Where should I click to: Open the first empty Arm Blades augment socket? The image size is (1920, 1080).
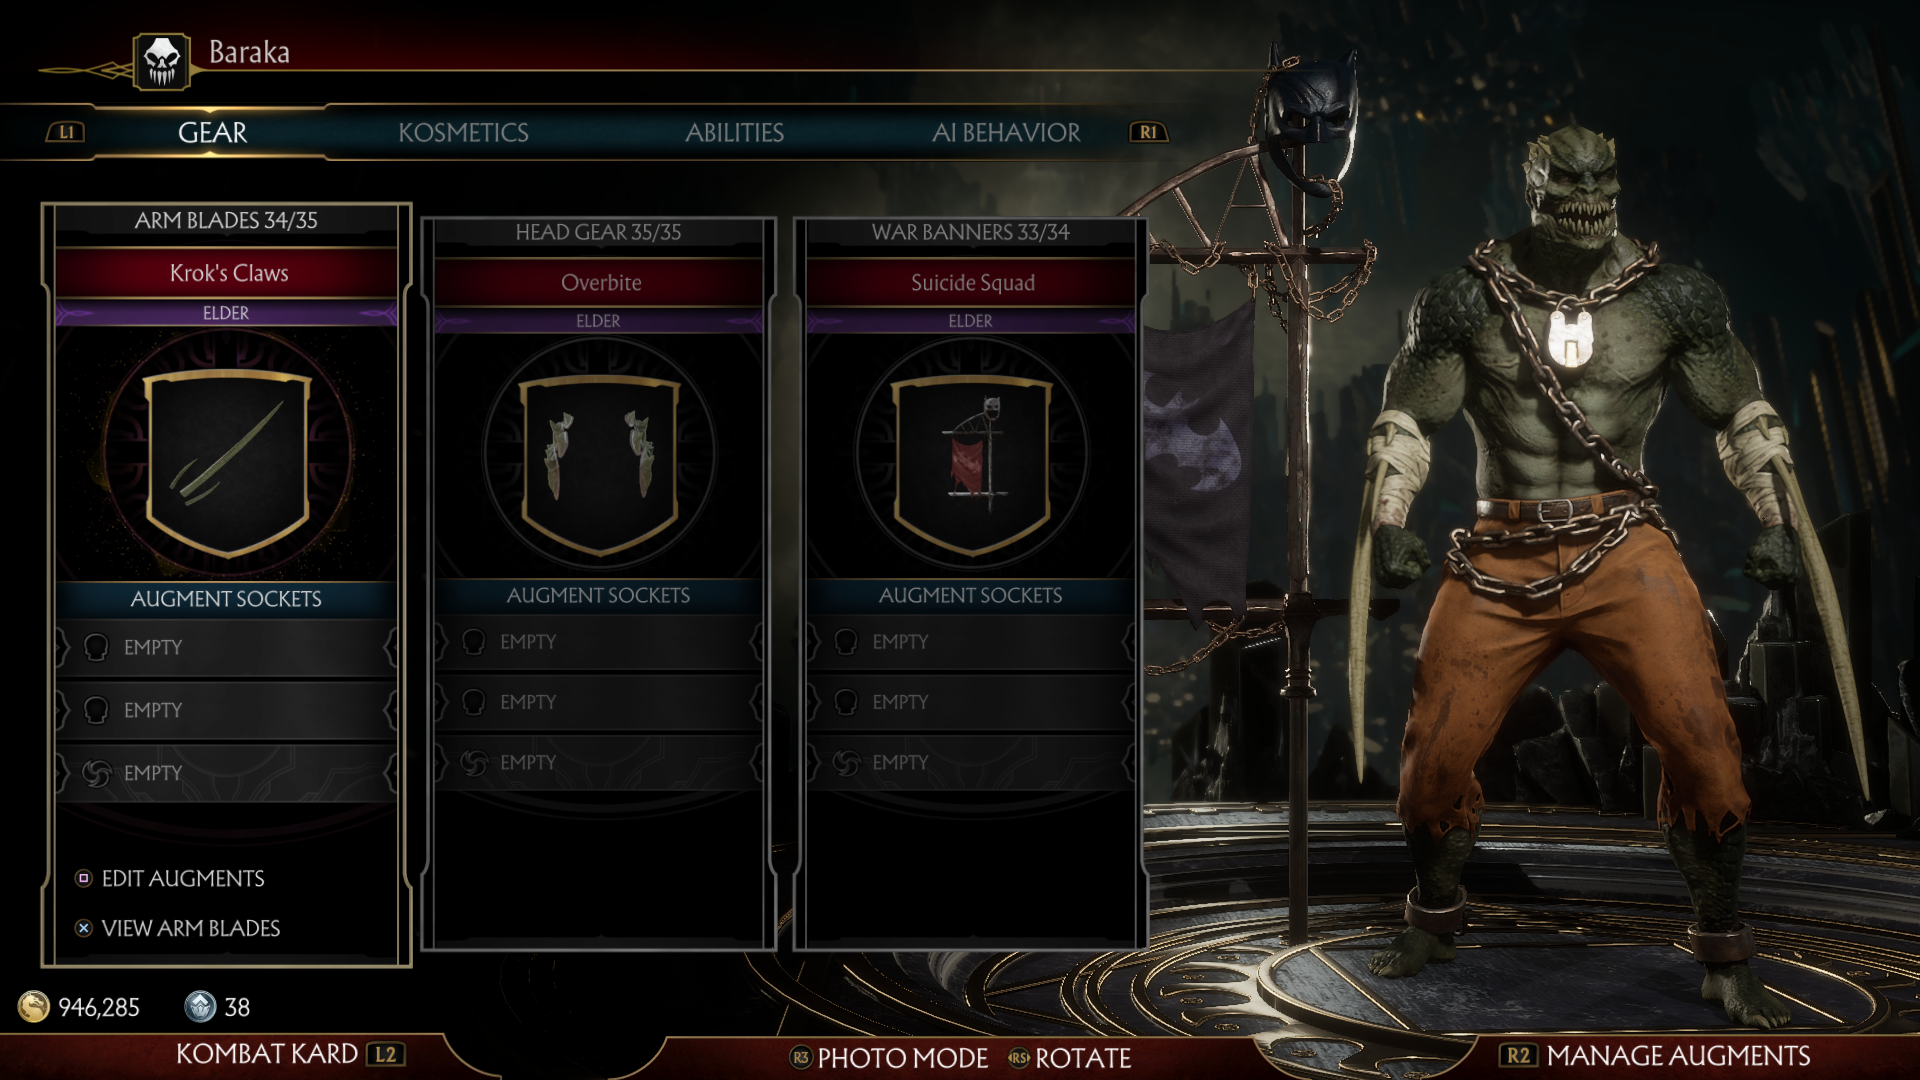pos(226,648)
